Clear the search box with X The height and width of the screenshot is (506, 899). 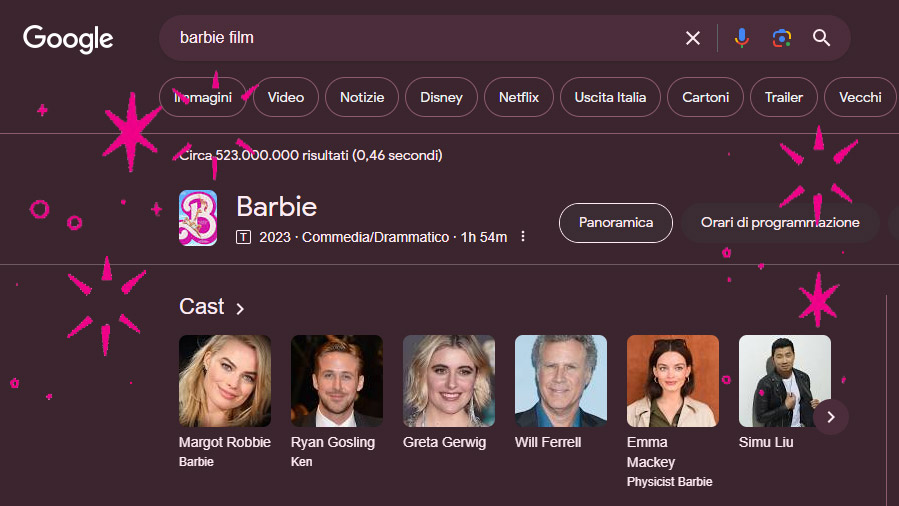coord(693,38)
